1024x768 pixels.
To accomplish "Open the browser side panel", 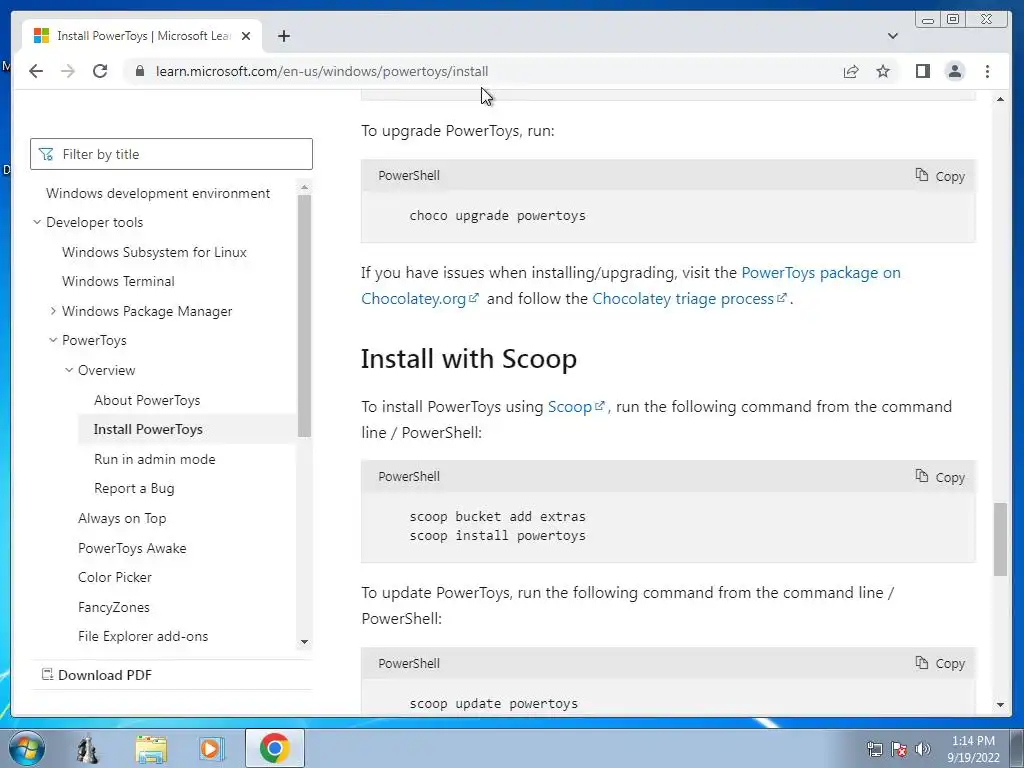I will pyautogui.click(x=923, y=71).
